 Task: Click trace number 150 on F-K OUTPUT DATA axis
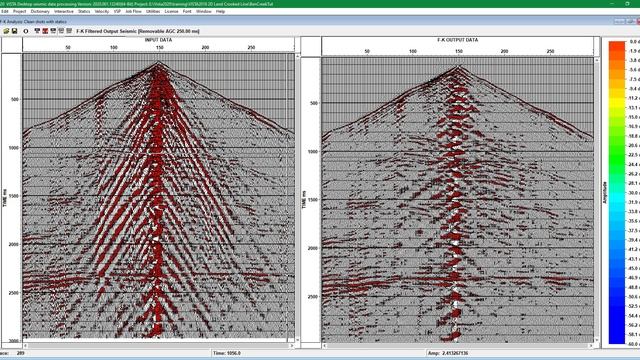pos(459,51)
